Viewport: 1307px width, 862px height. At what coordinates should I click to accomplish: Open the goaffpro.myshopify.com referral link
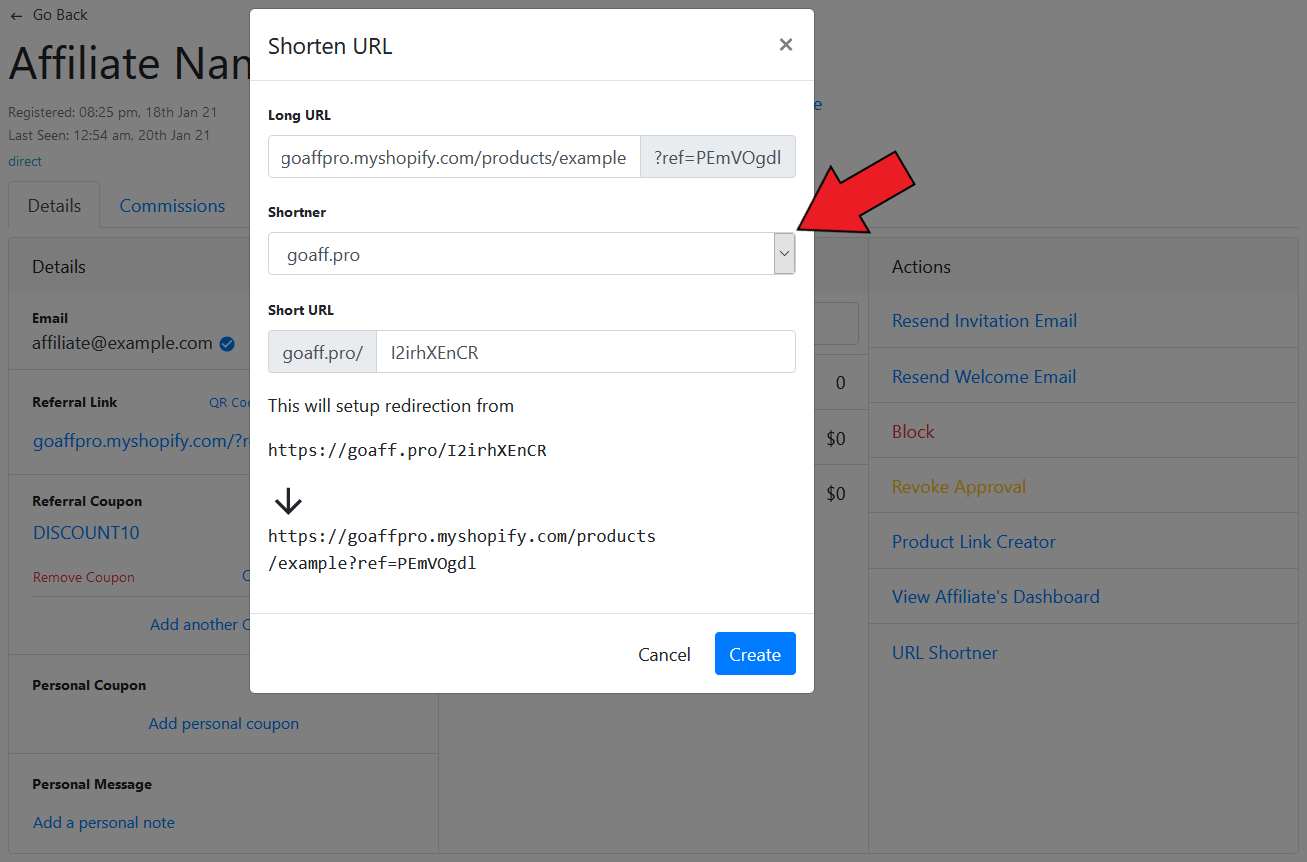pos(141,441)
